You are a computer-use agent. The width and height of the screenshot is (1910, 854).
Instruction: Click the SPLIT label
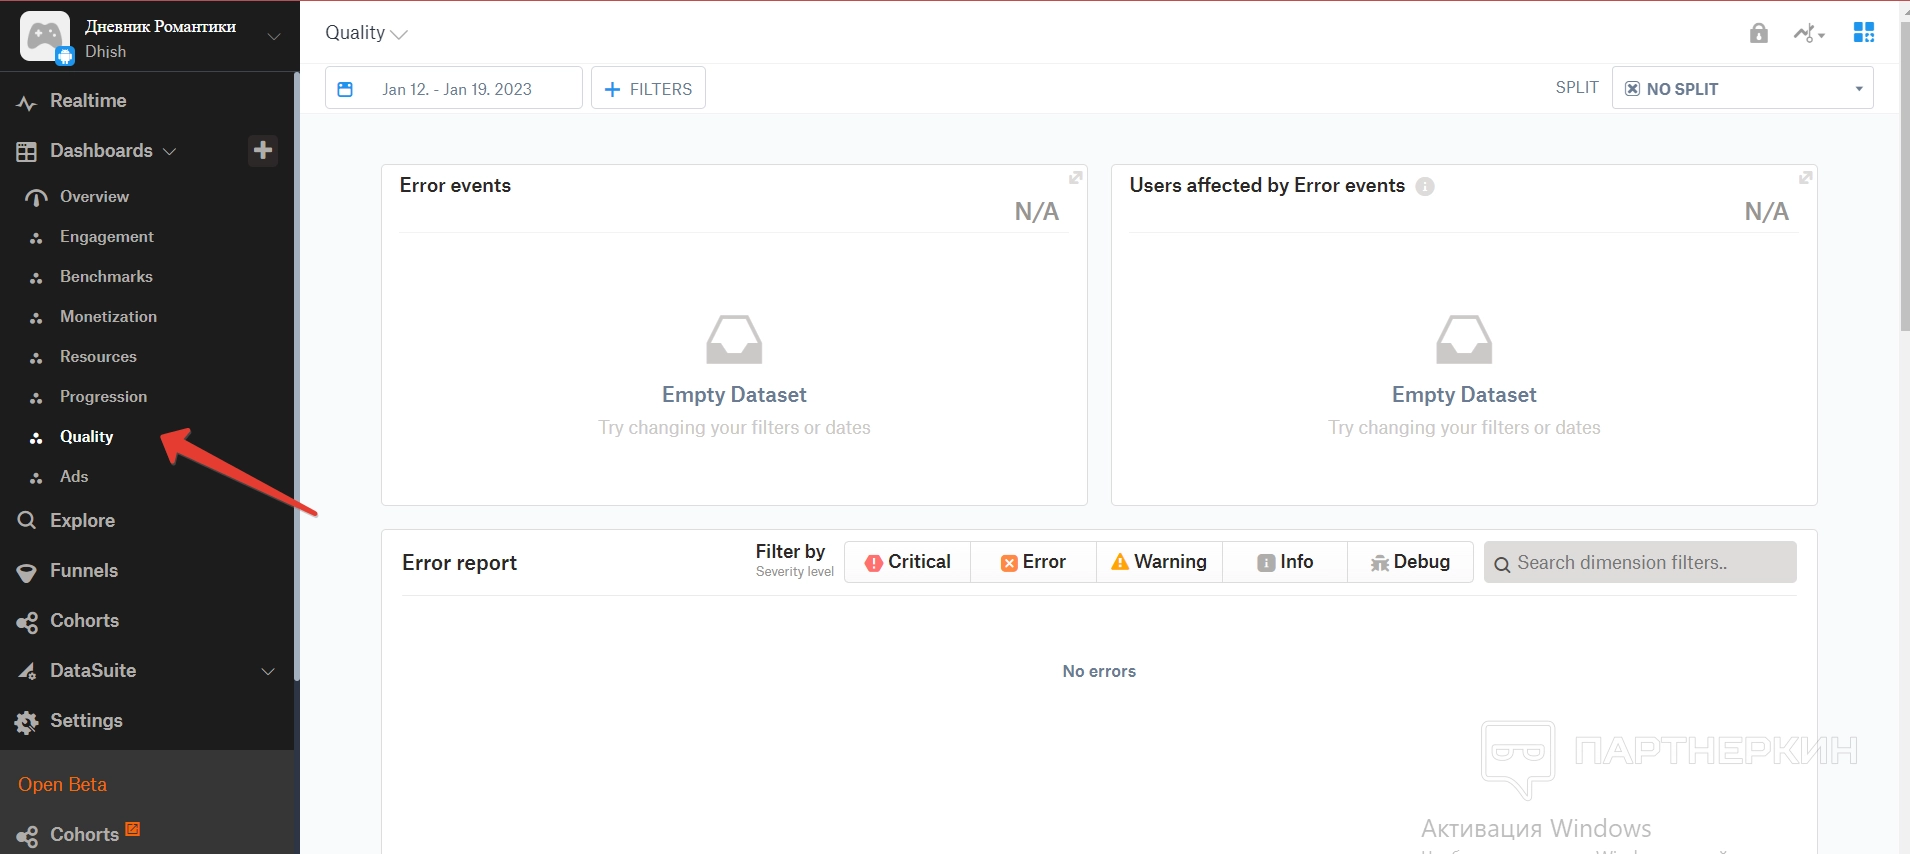coord(1577,88)
